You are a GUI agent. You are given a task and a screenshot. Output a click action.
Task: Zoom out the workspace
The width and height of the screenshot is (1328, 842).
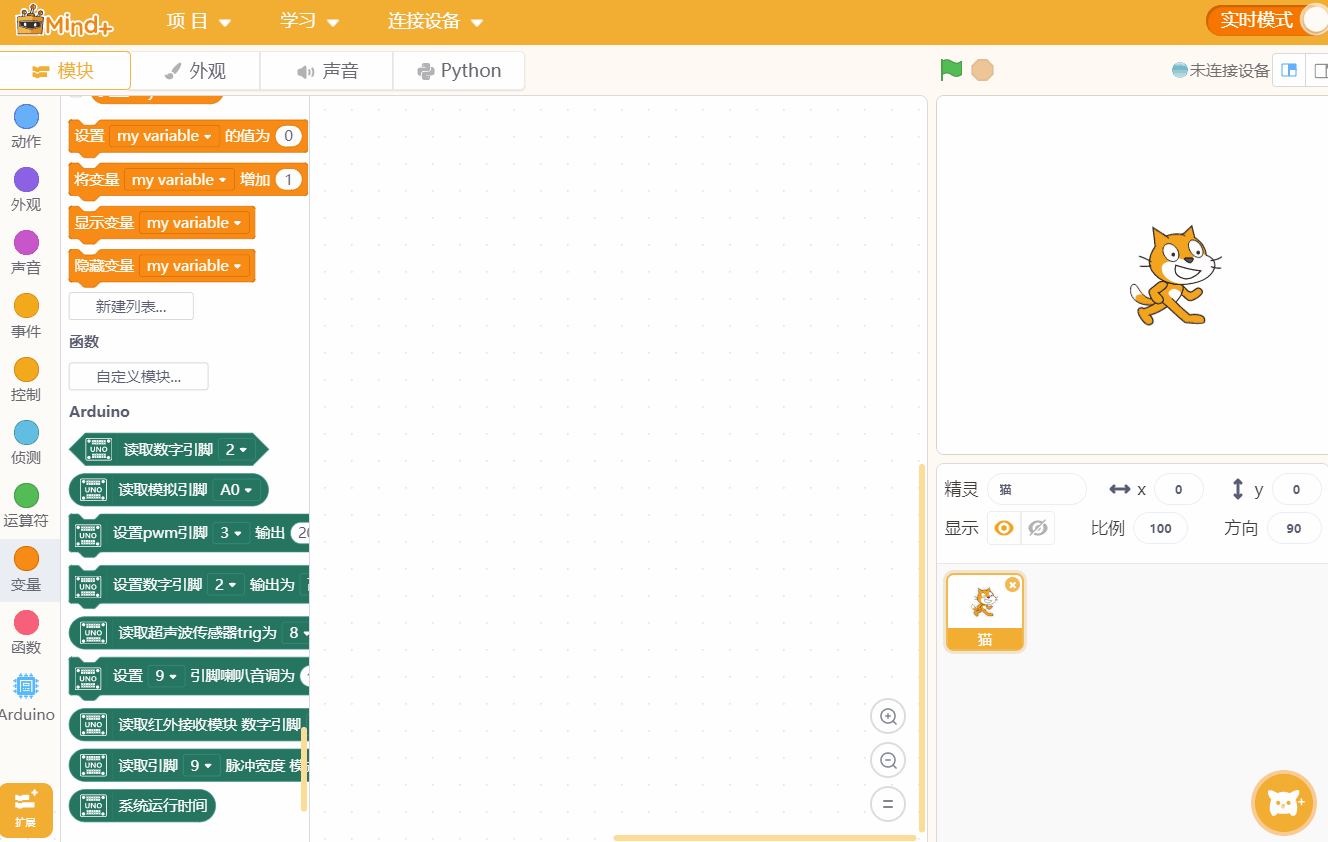point(887,760)
